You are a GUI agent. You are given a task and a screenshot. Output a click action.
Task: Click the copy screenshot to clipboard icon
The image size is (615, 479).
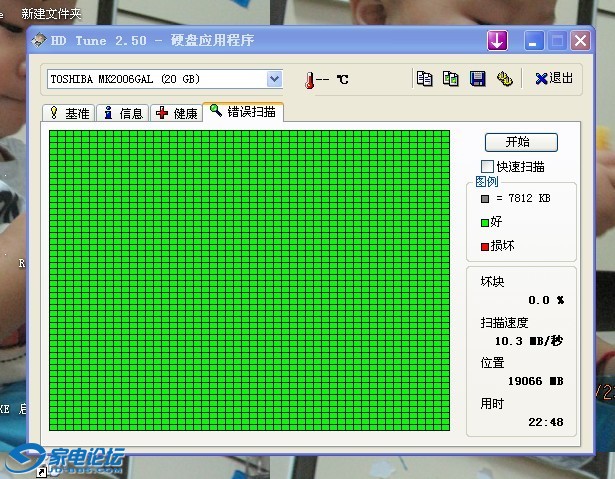451,79
